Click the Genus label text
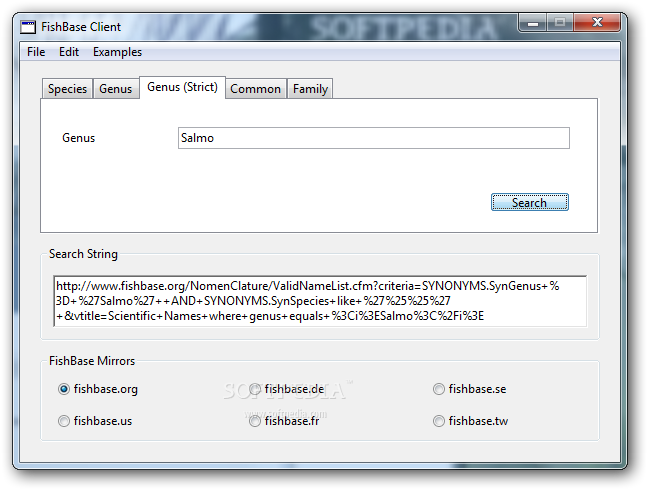This screenshot has width=648, height=490. 79,138
